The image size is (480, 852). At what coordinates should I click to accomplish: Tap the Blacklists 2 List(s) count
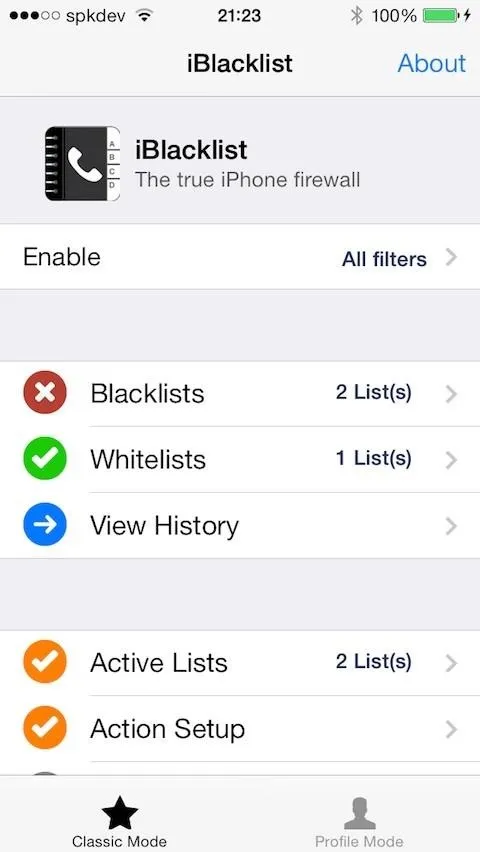tap(373, 392)
